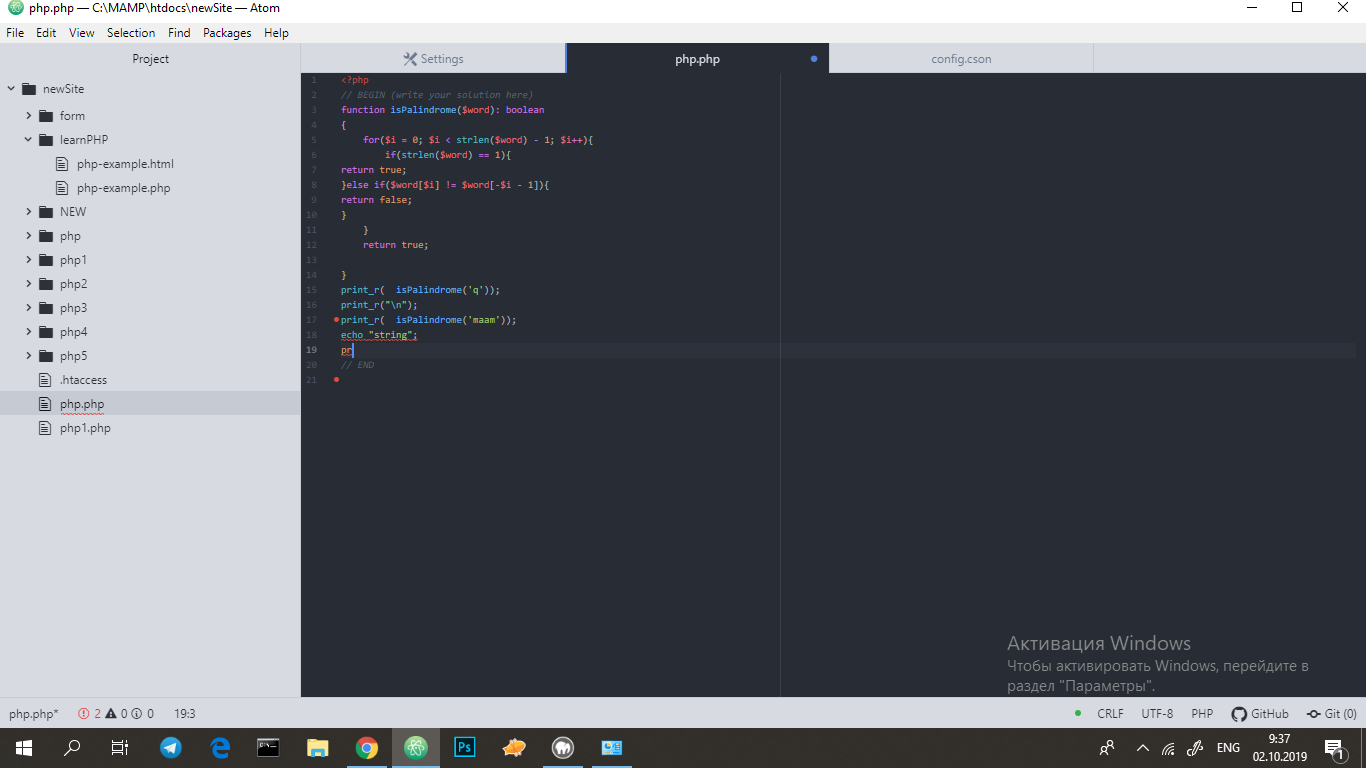Open the Git (0) panel
This screenshot has width=1366, height=768.
(x=1331, y=714)
